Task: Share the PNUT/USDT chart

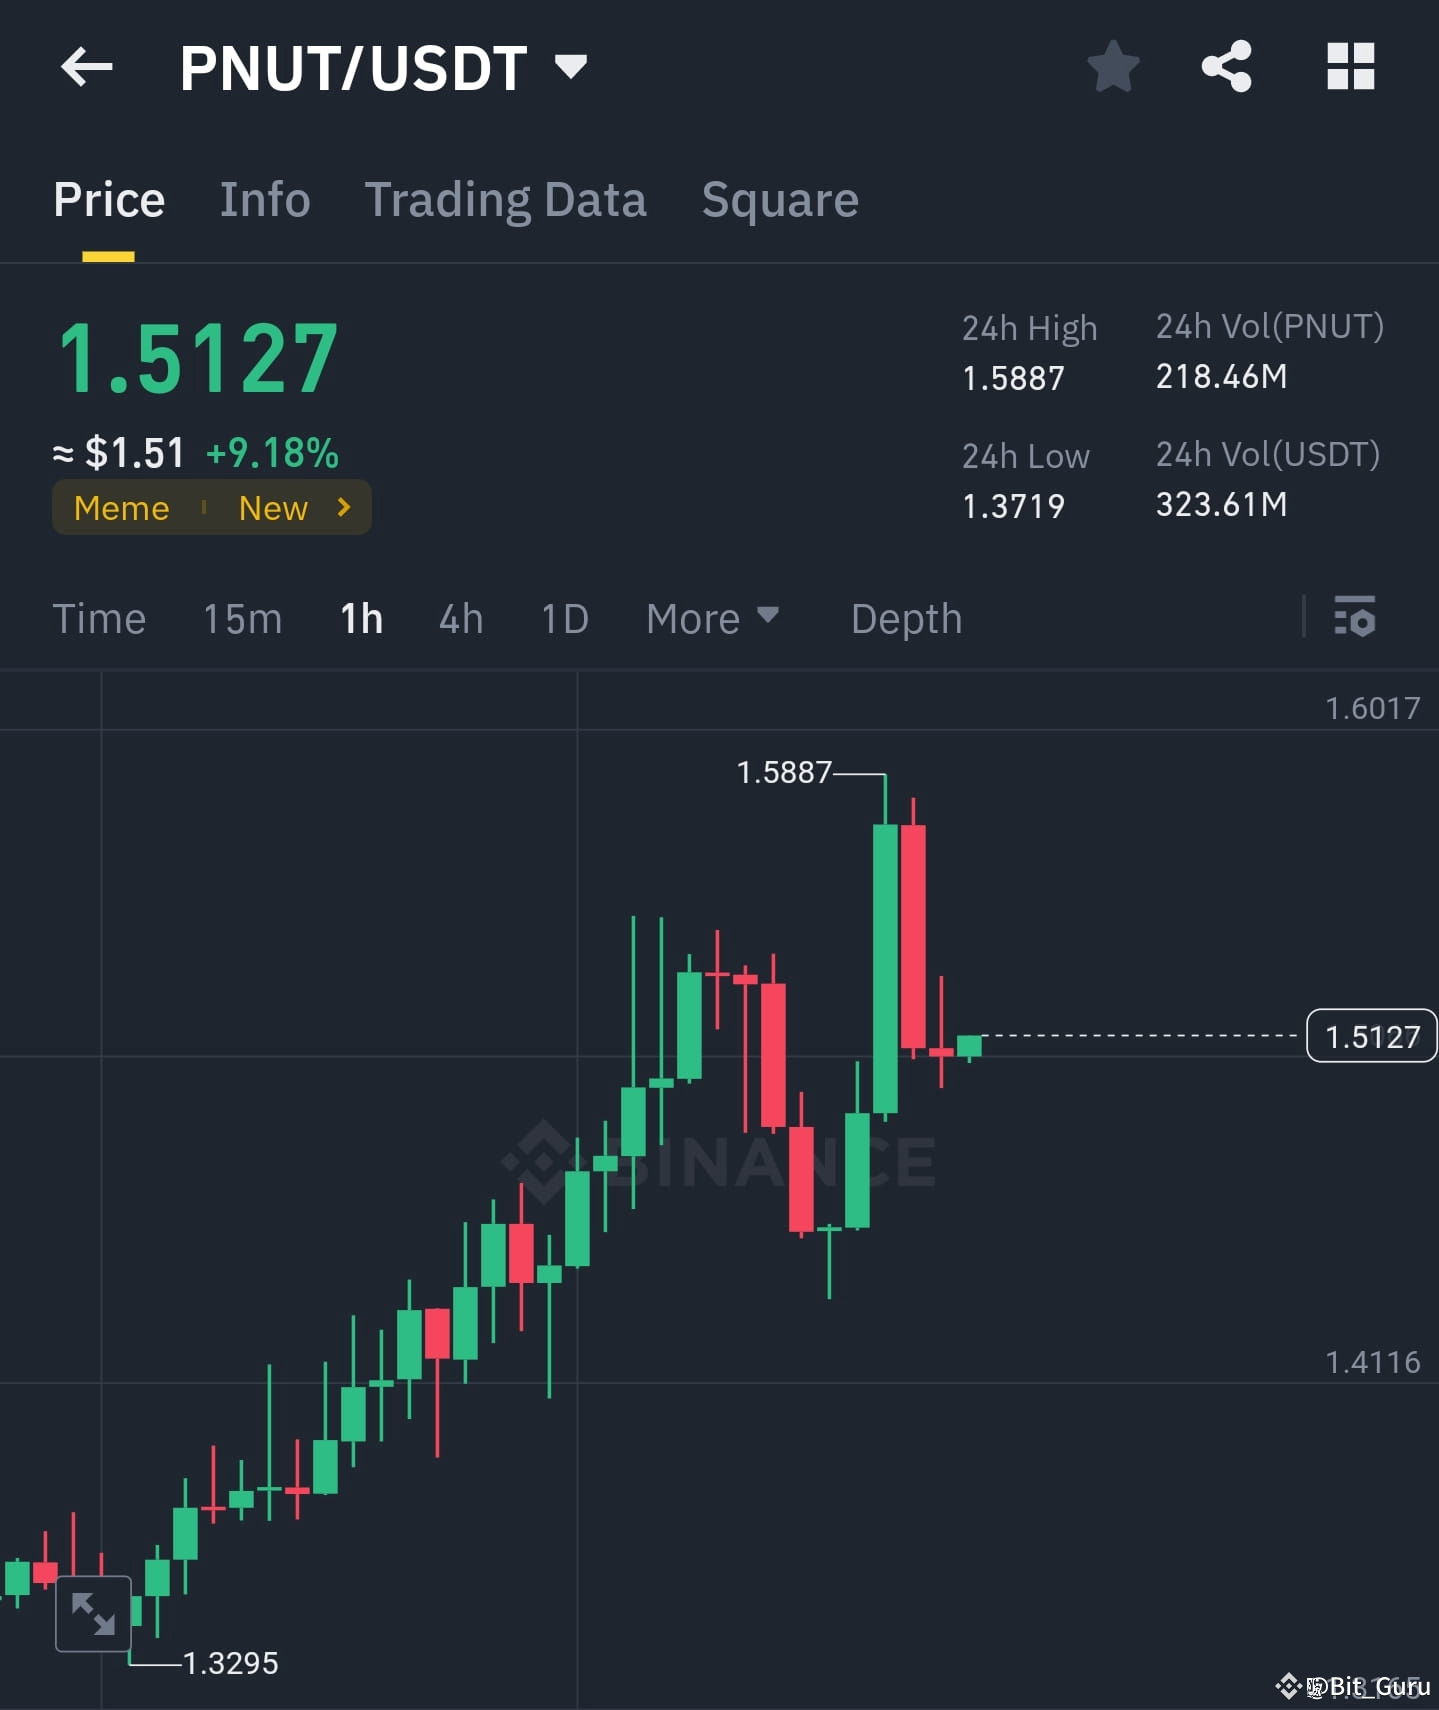Action: [1227, 66]
